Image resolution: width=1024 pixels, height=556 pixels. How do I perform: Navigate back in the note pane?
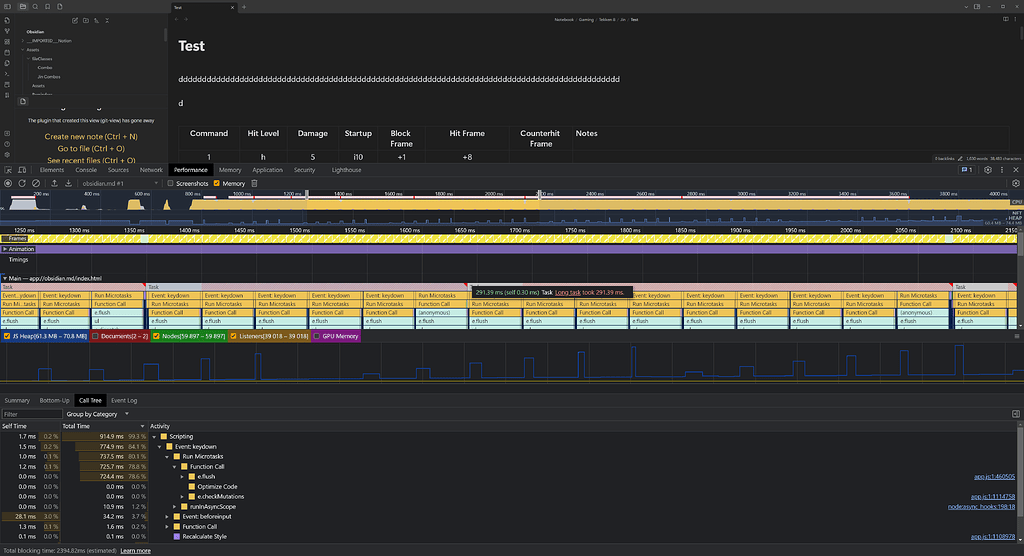coord(176,20)
